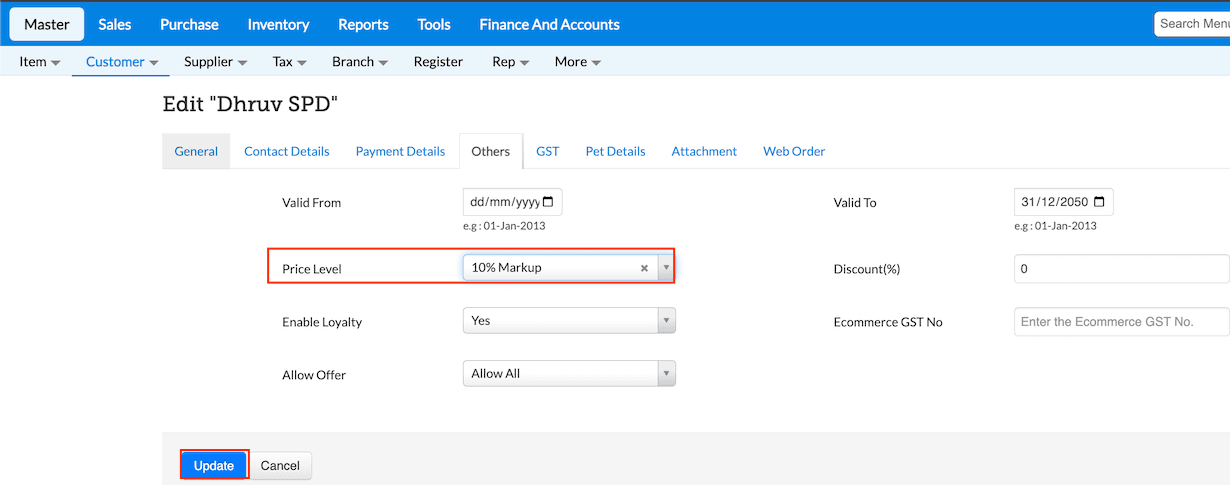The height and width of the screenshot is (485, 1230).
Task: Switch to the Pet Details tab
Action: pyautogui.click(x=615, y=152)
